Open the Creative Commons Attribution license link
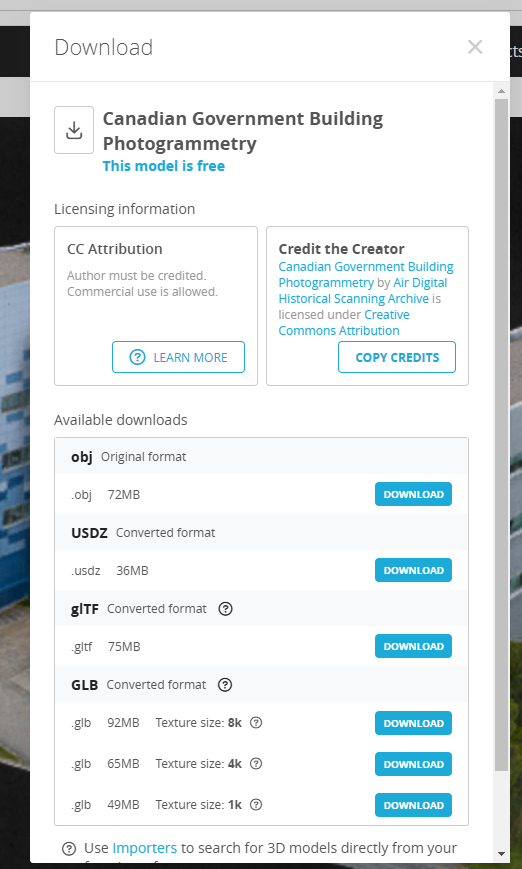Viewport: 522px width, 869px height. click(344, 323)
